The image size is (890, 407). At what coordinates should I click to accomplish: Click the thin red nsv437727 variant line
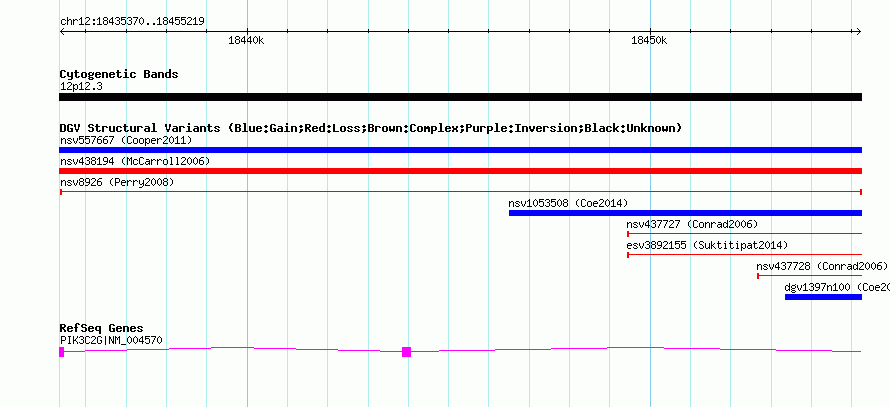tap(744, 234)
